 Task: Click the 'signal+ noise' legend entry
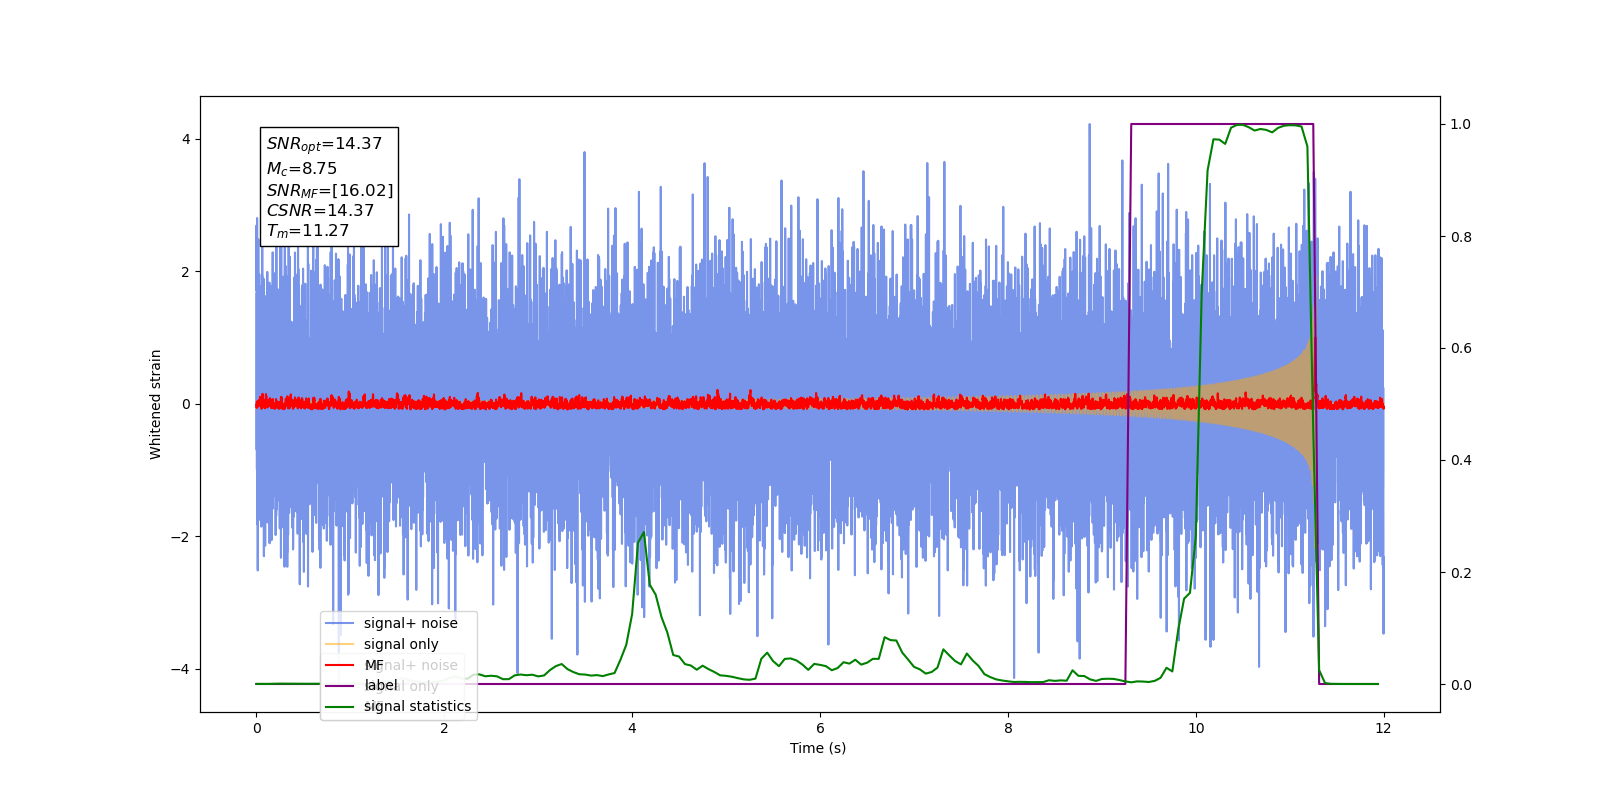[410, 623]
